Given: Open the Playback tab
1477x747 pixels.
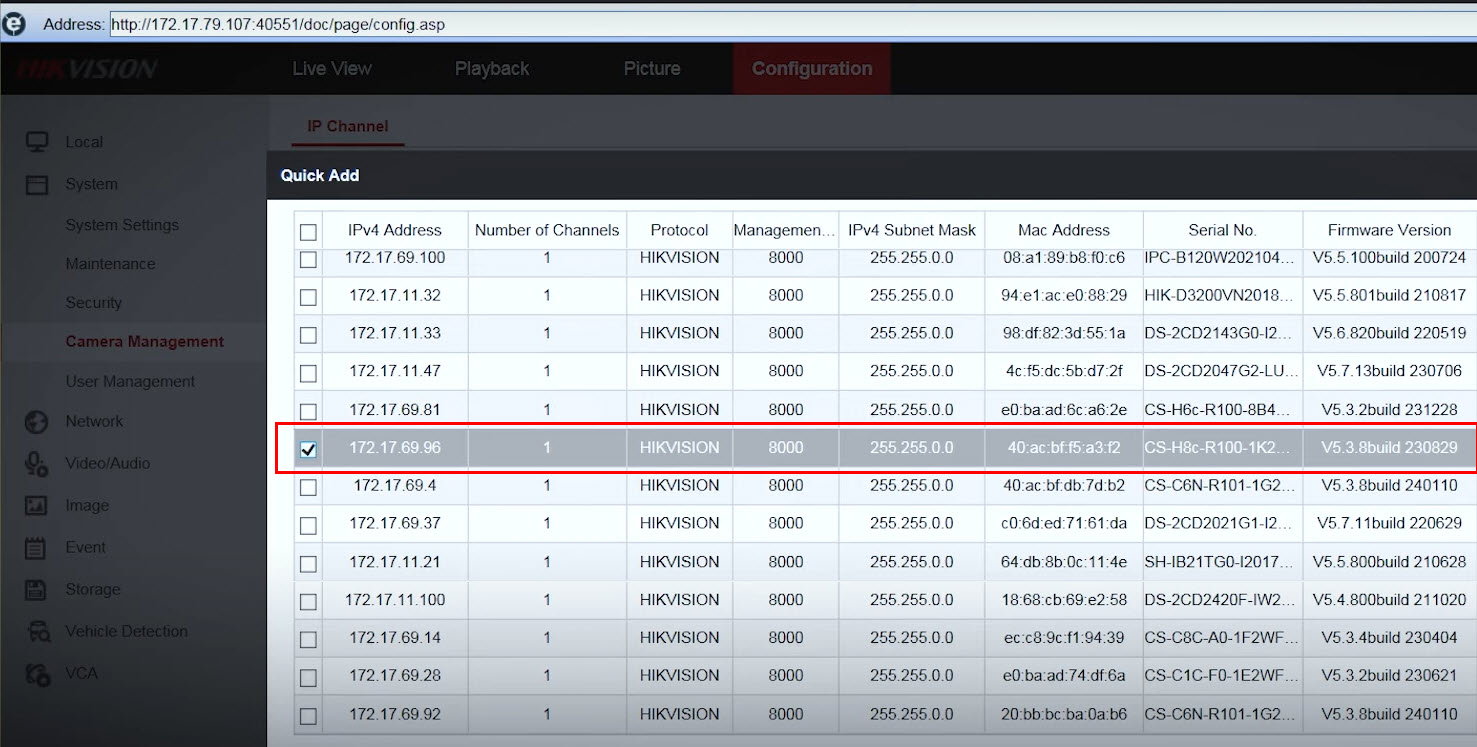Looking at the screenshot, I should tap(492, 69).
